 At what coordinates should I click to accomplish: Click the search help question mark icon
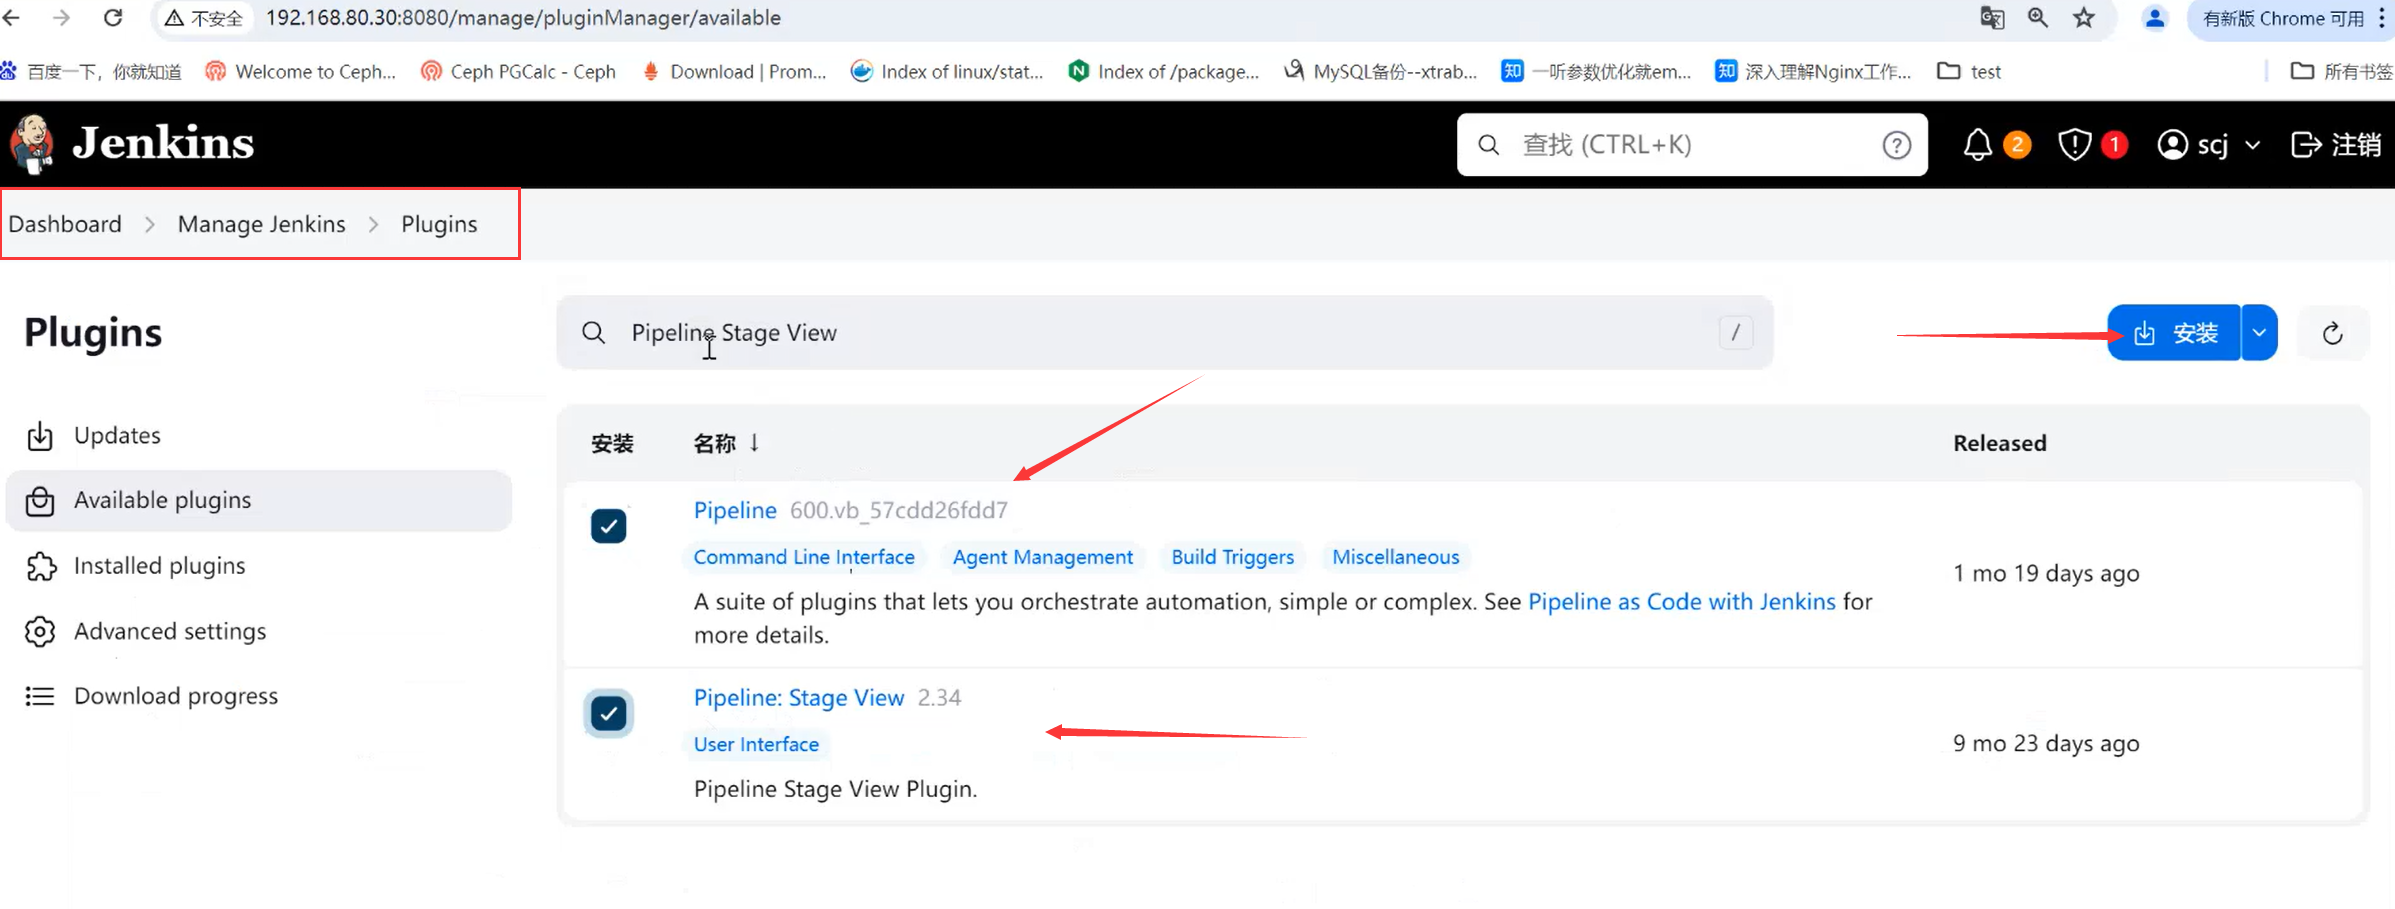1896,145
